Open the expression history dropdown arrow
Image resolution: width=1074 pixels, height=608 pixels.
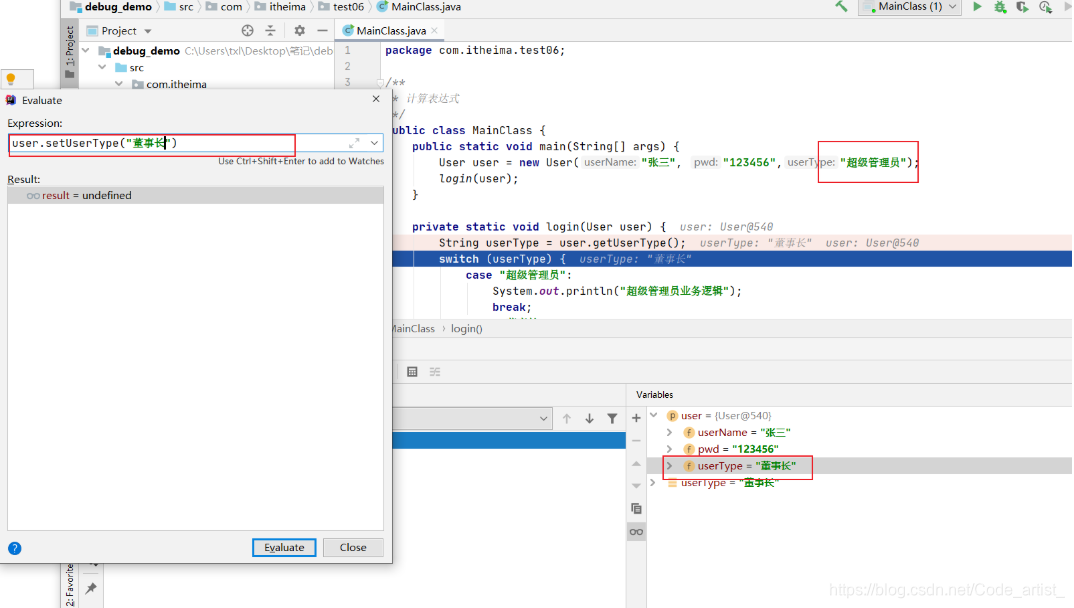point(375,143)
